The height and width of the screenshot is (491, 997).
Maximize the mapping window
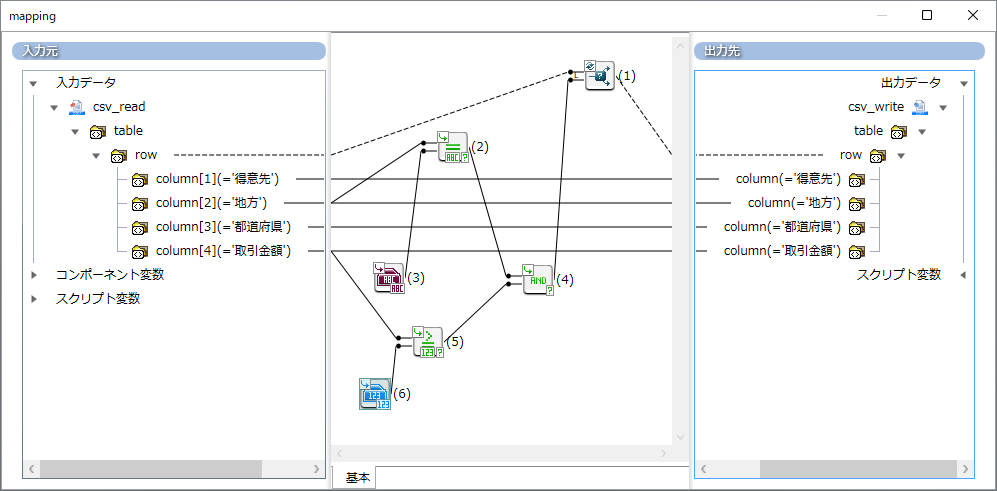(927, 16)
